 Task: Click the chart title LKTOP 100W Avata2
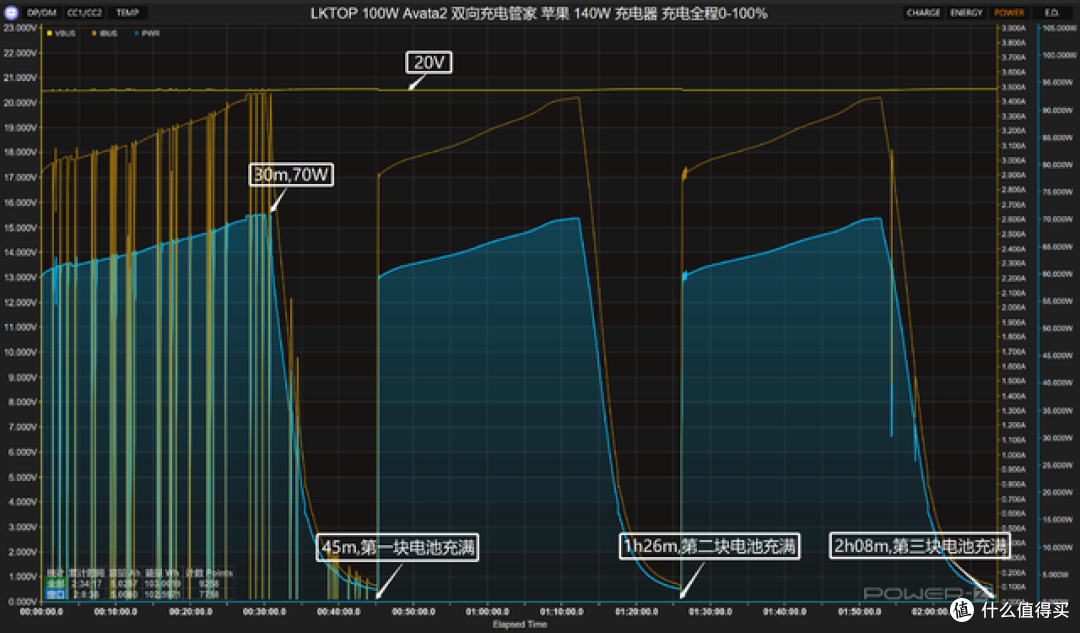pyautogui.click(x=379, y=13)
